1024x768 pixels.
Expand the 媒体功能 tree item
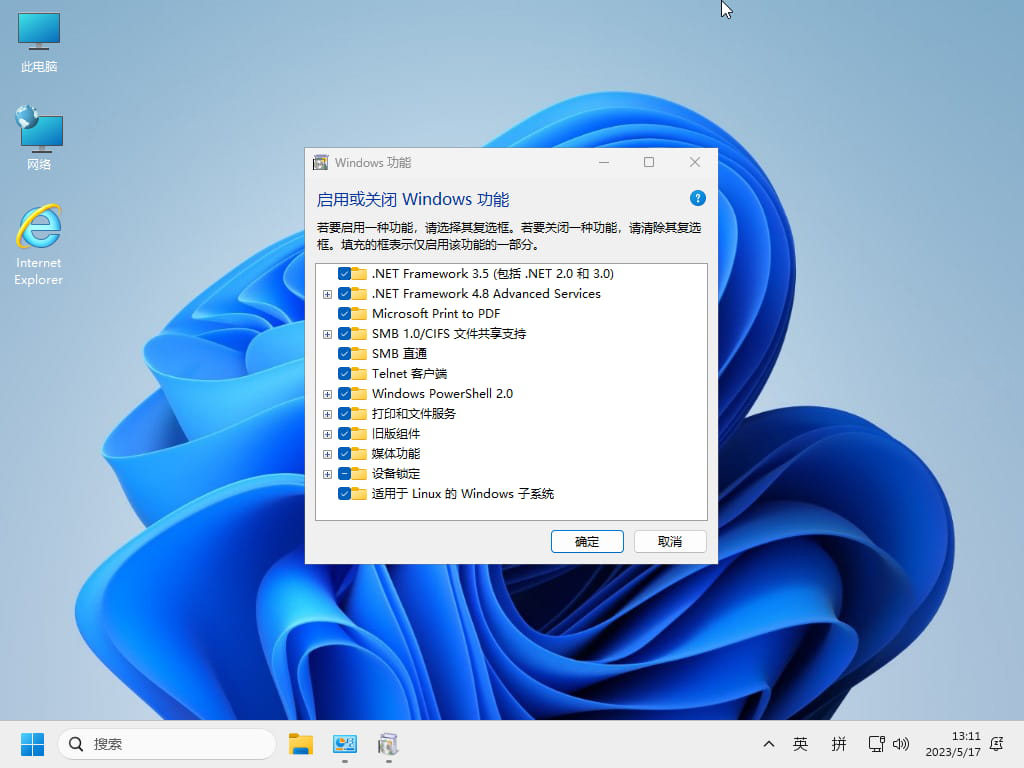(328, 453)
